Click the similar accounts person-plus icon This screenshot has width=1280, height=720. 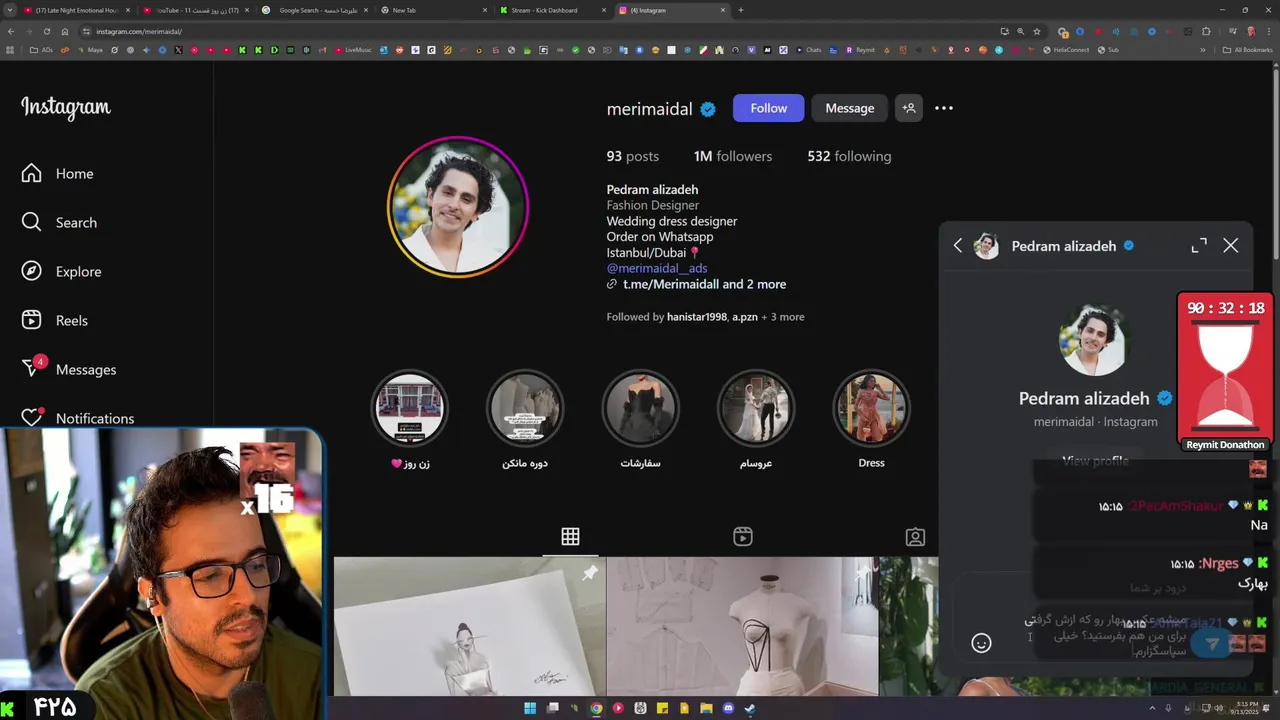coord(909,108)
